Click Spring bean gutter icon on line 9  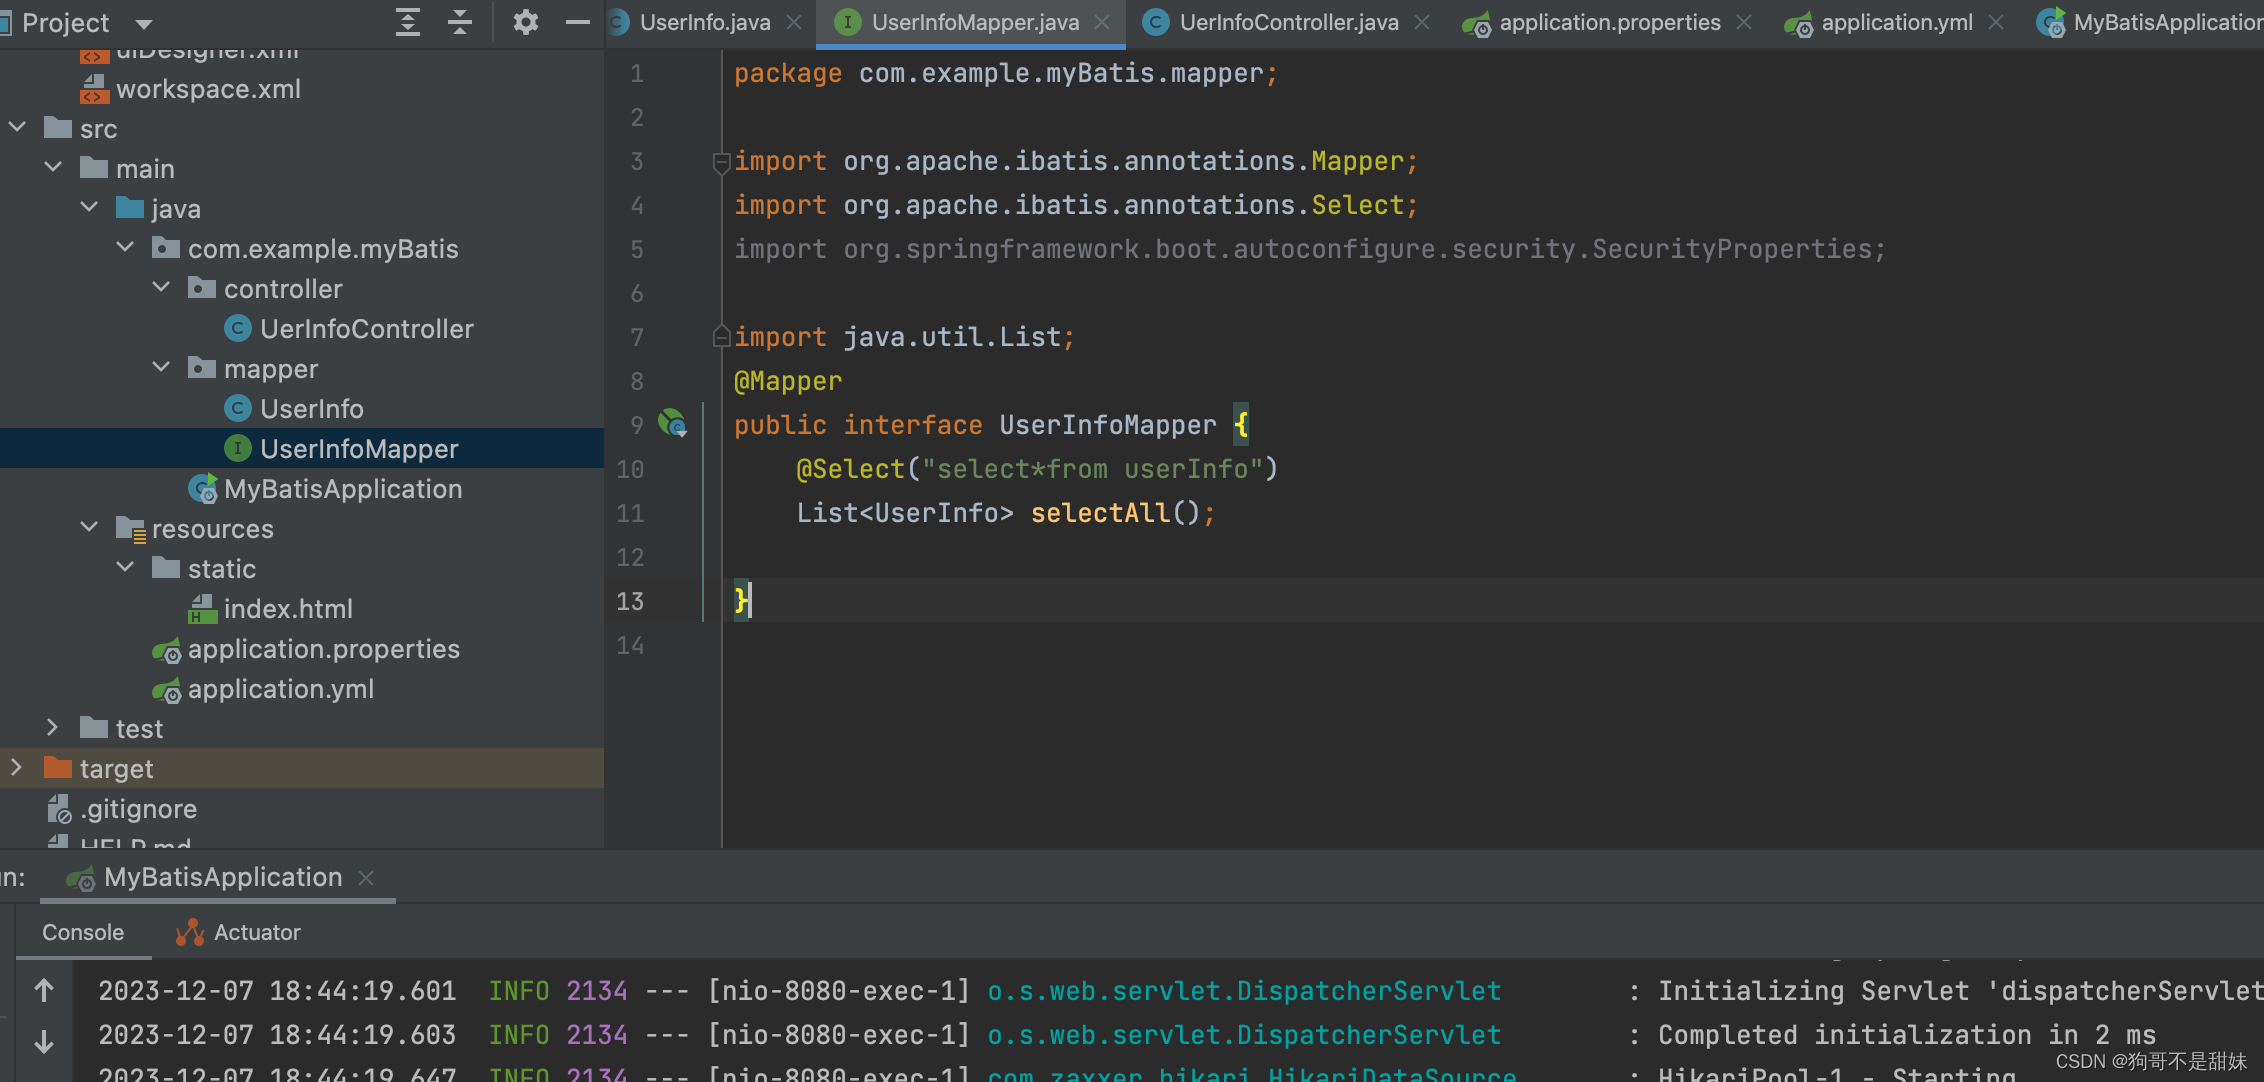coord(673,423)
